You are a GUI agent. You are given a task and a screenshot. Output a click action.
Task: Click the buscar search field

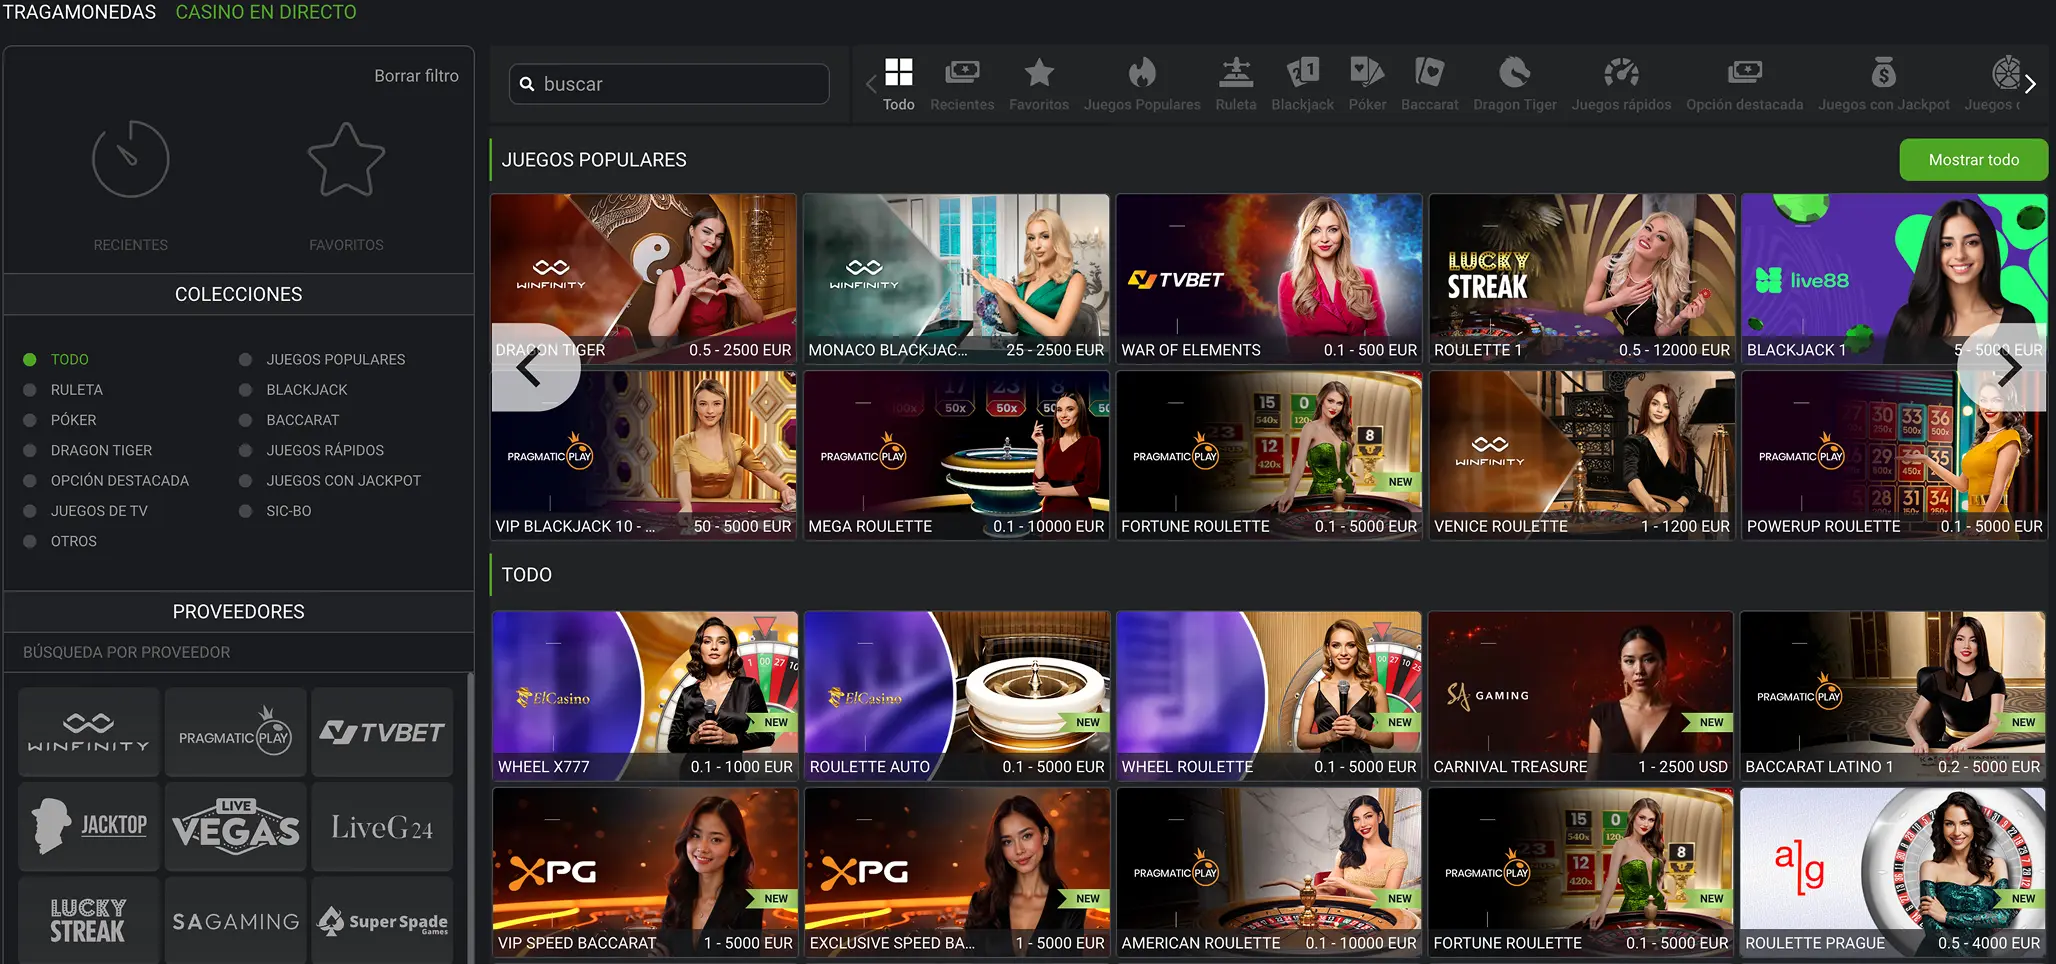[680, 84]
